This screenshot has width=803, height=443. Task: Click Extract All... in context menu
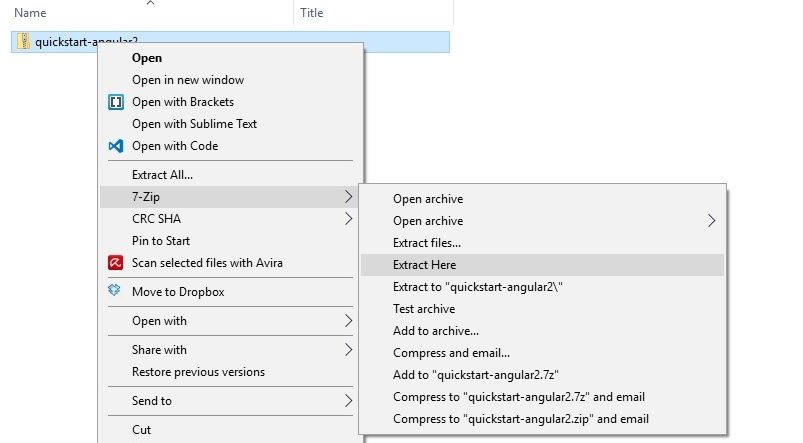coord(162,175)
